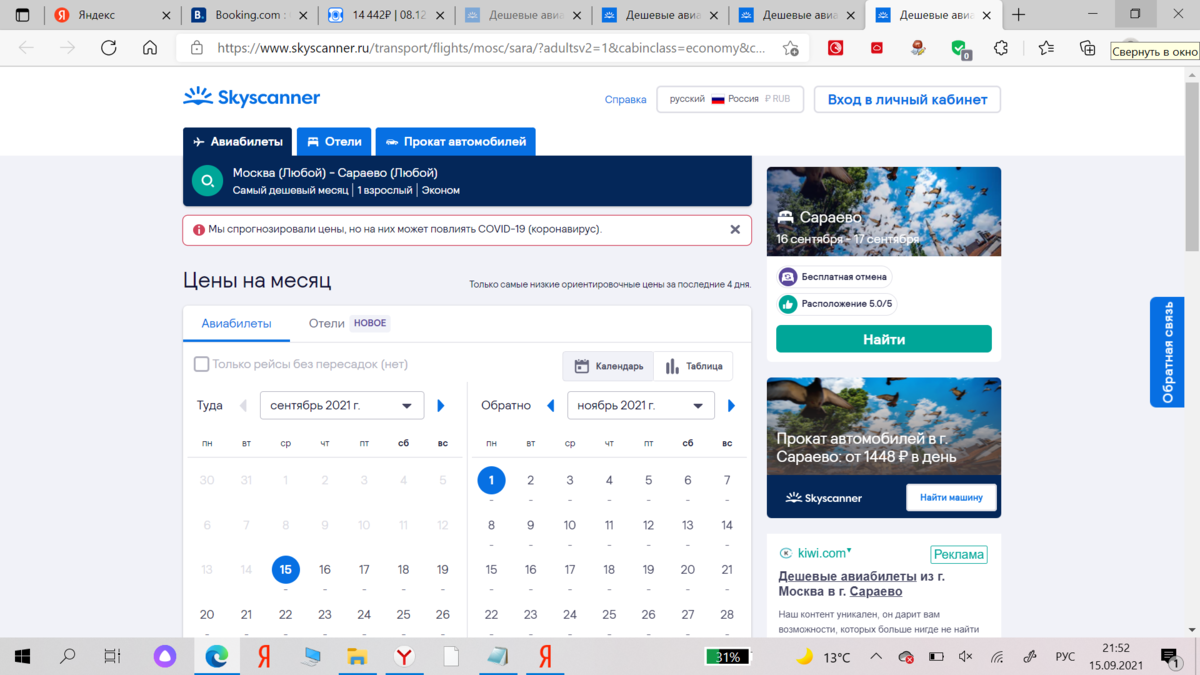1200x675 pixels.
Task: Switch to Яндекс browser tab
Action: pos(111,15)
